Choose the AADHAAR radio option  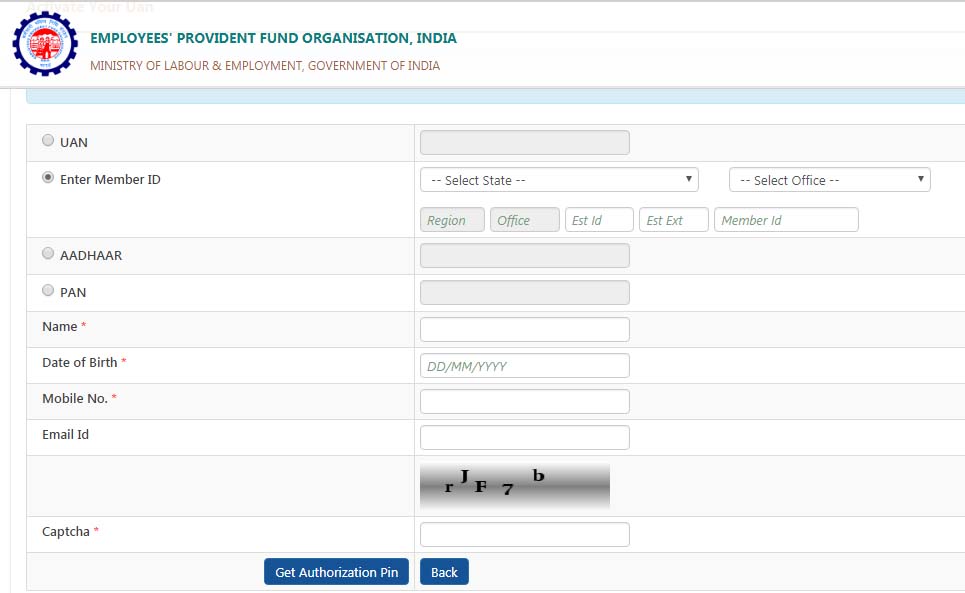pyautogui.click(x=48, y=253)
